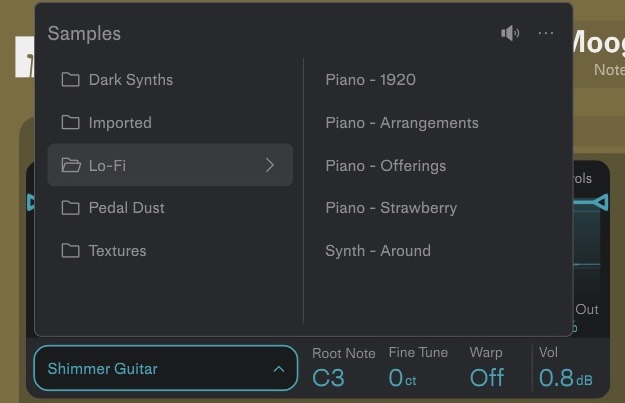Choose the Piano - Offerings sample
The width and height of the screenshot is (625, 403).
coord(385,165)
